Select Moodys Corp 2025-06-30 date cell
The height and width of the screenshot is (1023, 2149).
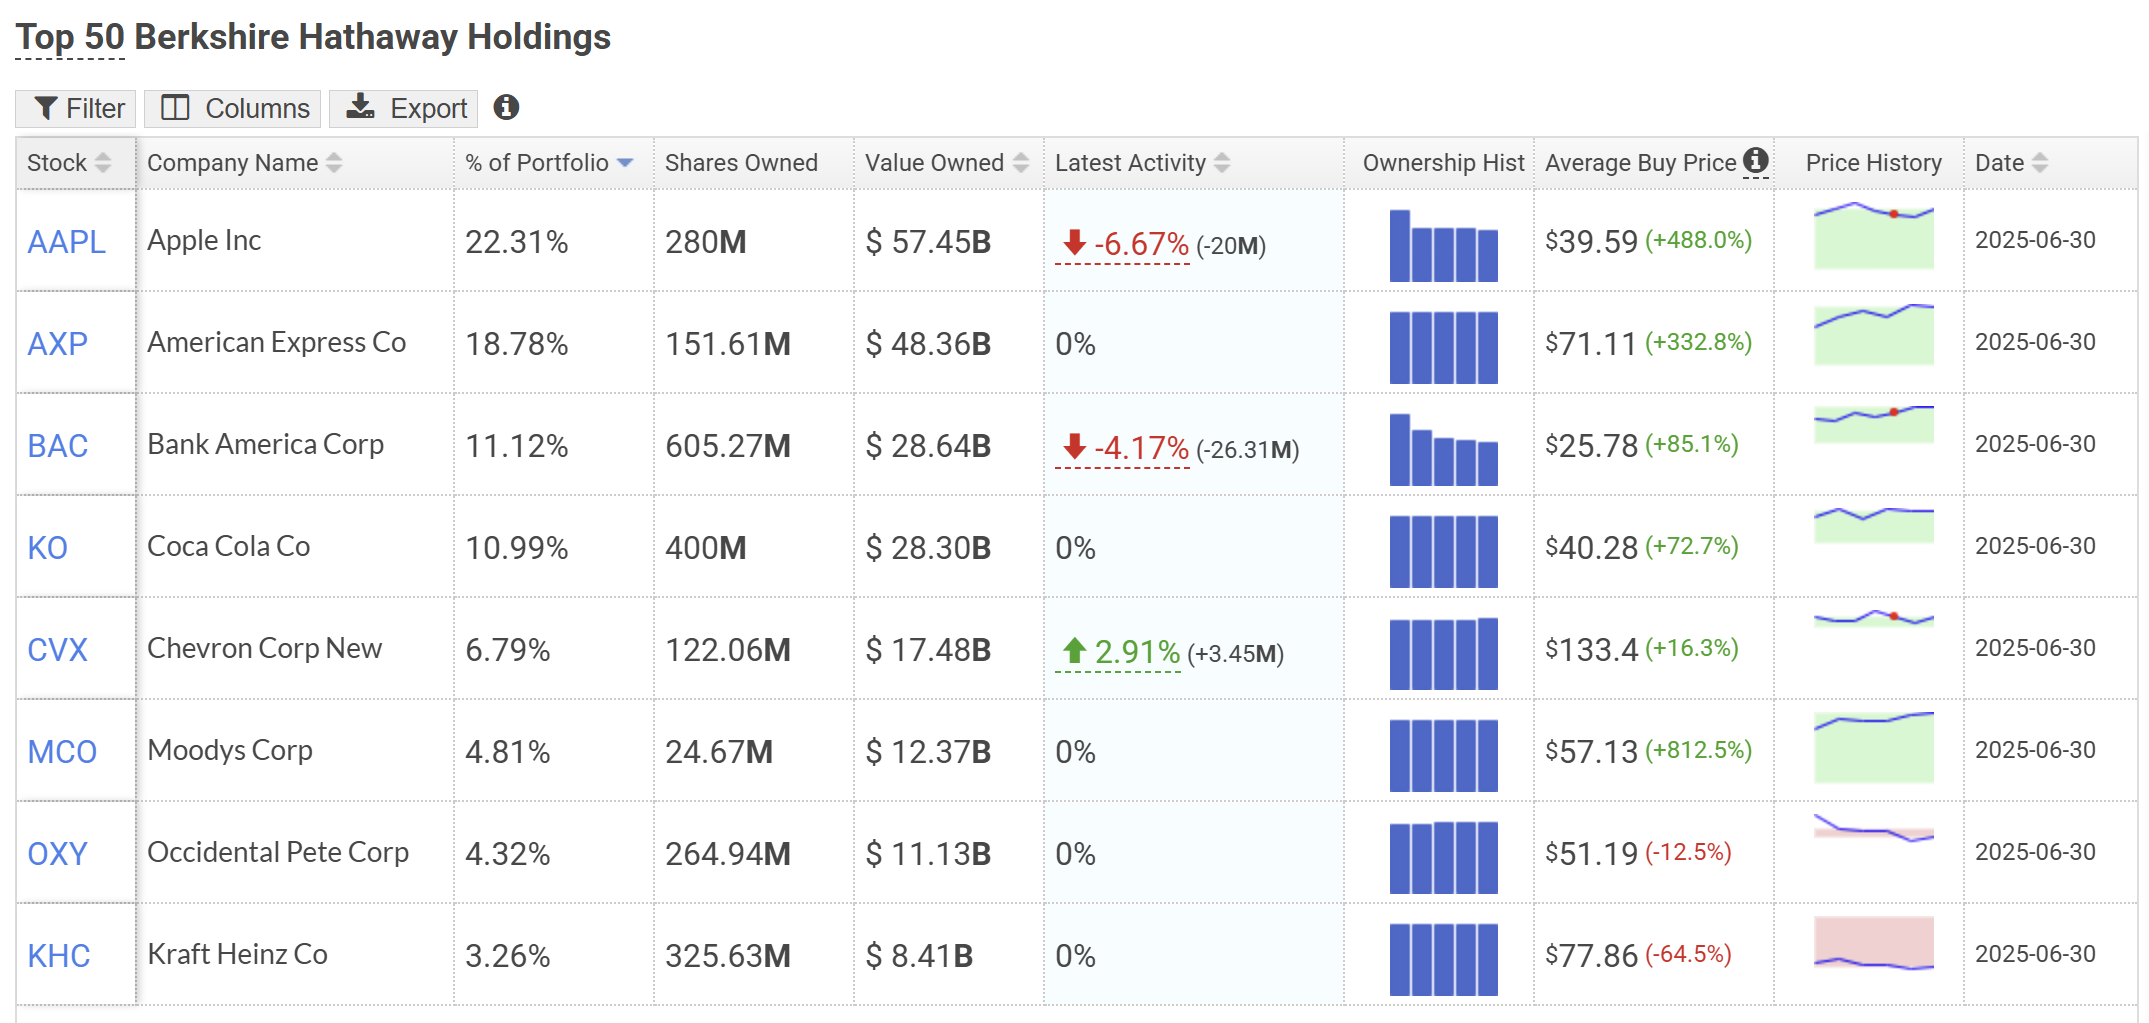coord(2035,750)
